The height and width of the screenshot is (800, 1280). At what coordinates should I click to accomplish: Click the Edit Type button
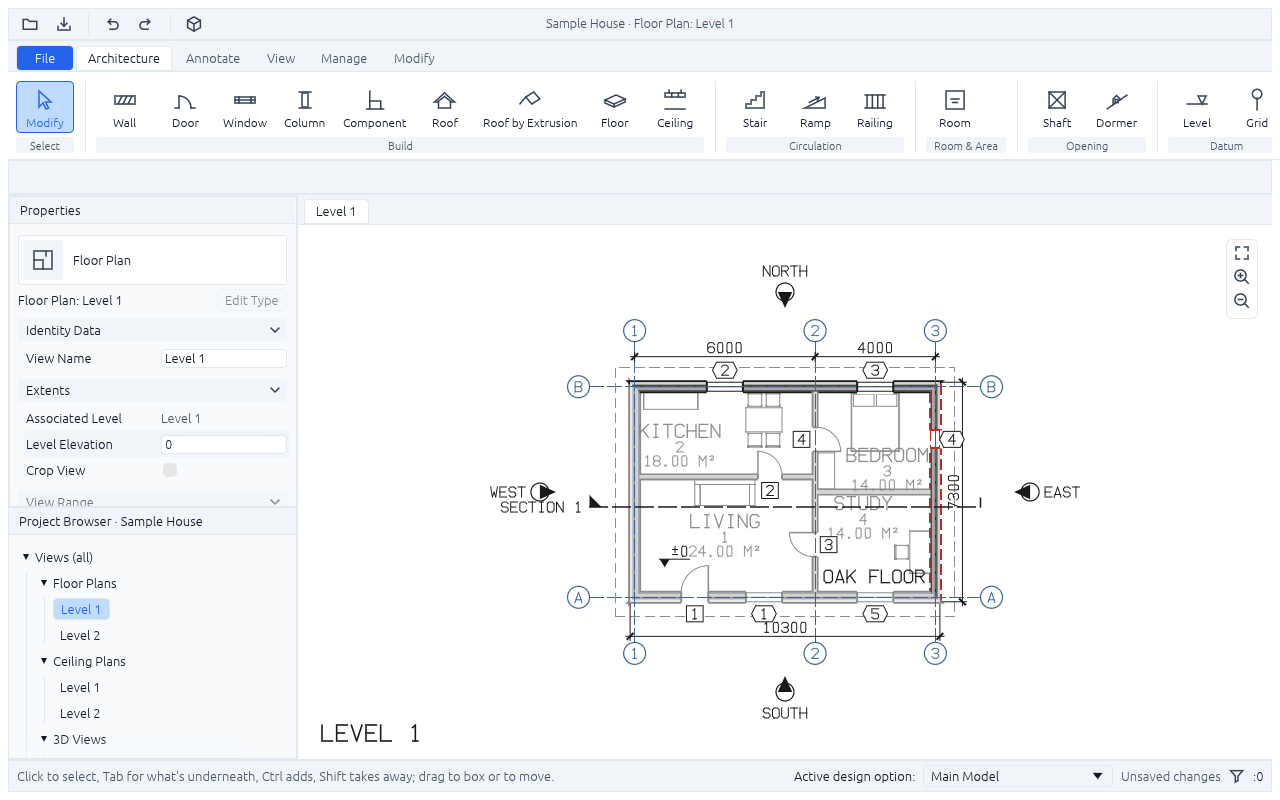click(252, 301)
